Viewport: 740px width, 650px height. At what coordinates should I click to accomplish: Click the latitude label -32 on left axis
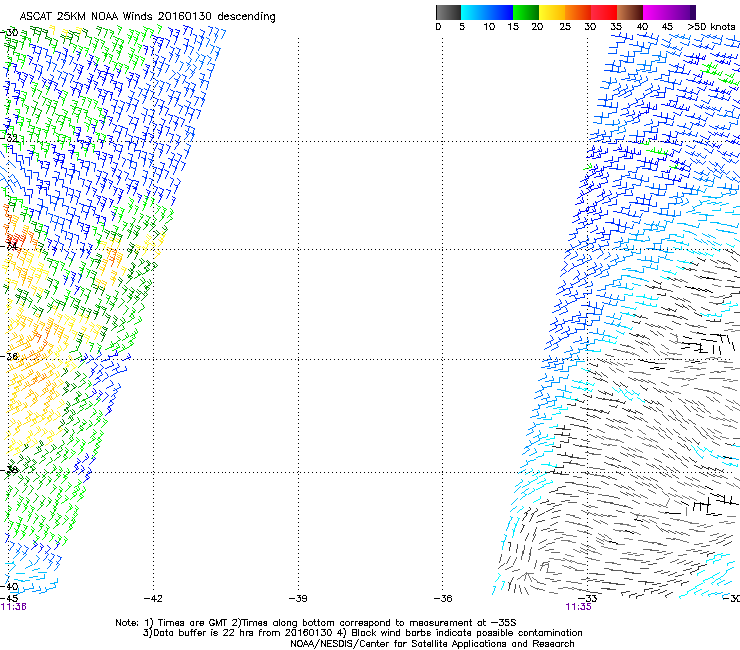click(9, 138)
